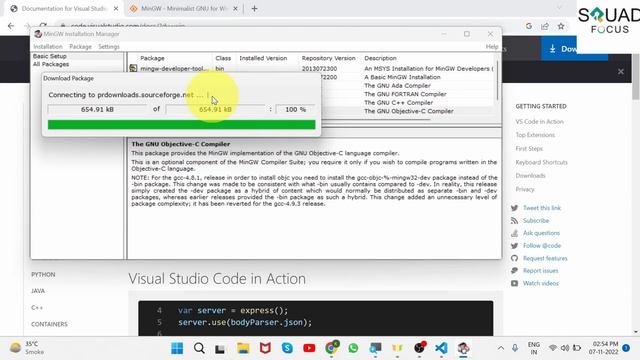Open the weather widget showing 35°C Smoke
Screen dimensions: 640x360
[27, 348]
